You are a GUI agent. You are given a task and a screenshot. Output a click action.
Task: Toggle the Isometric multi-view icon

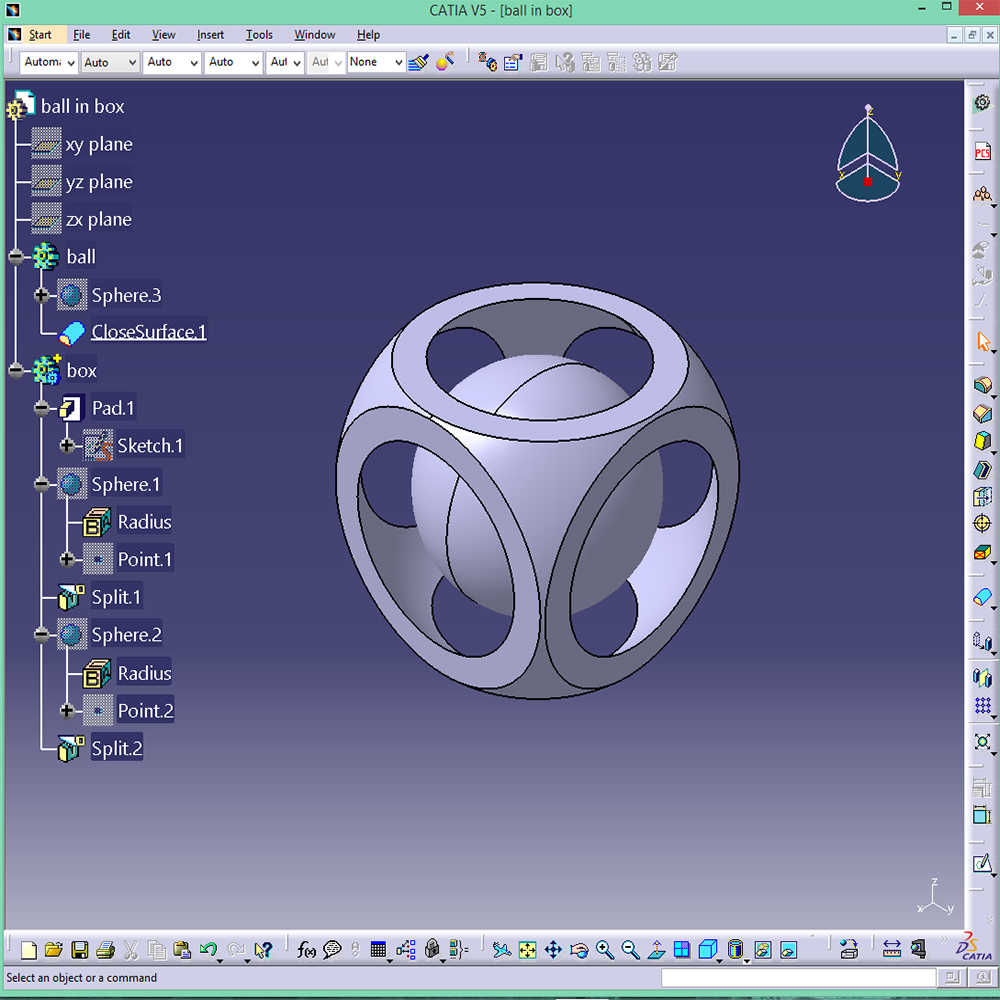point(681,950)
